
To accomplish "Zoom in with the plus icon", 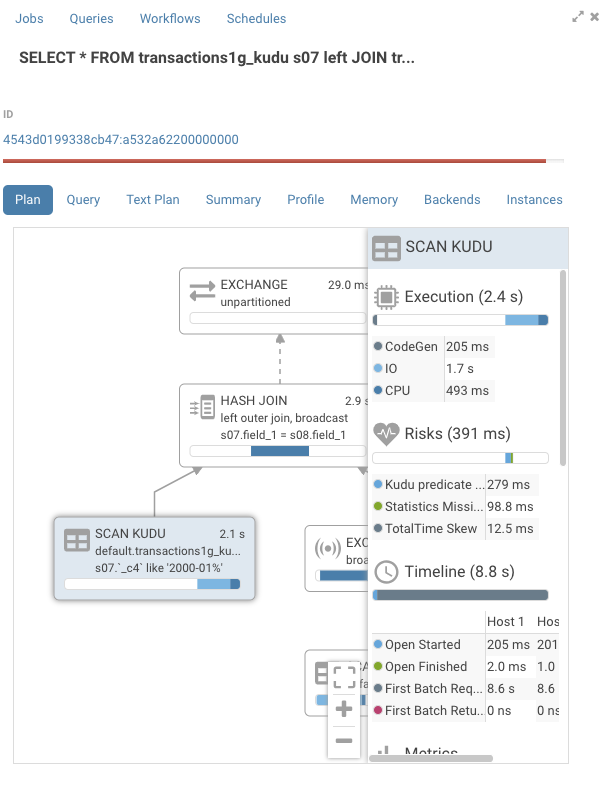I will 344,708.
